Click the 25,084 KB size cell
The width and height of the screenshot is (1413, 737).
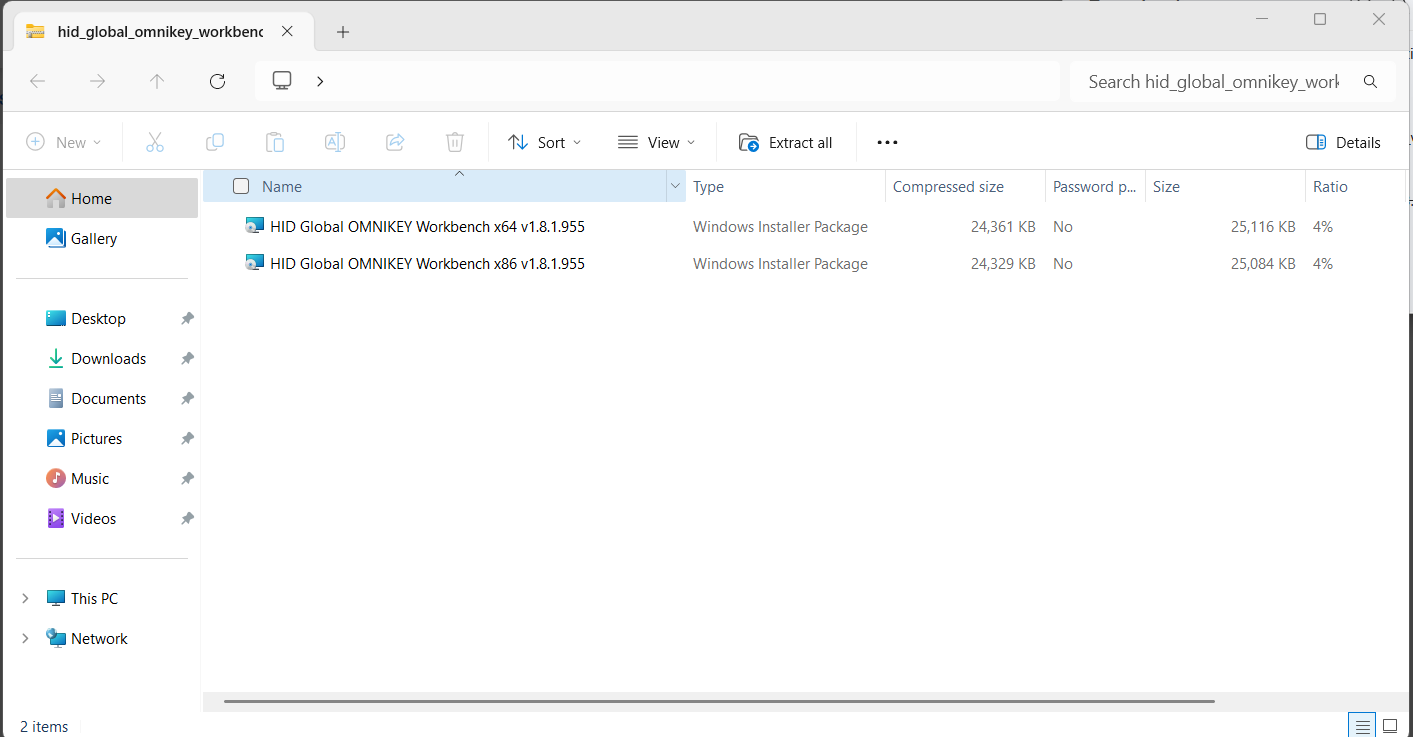[1263, 264]
